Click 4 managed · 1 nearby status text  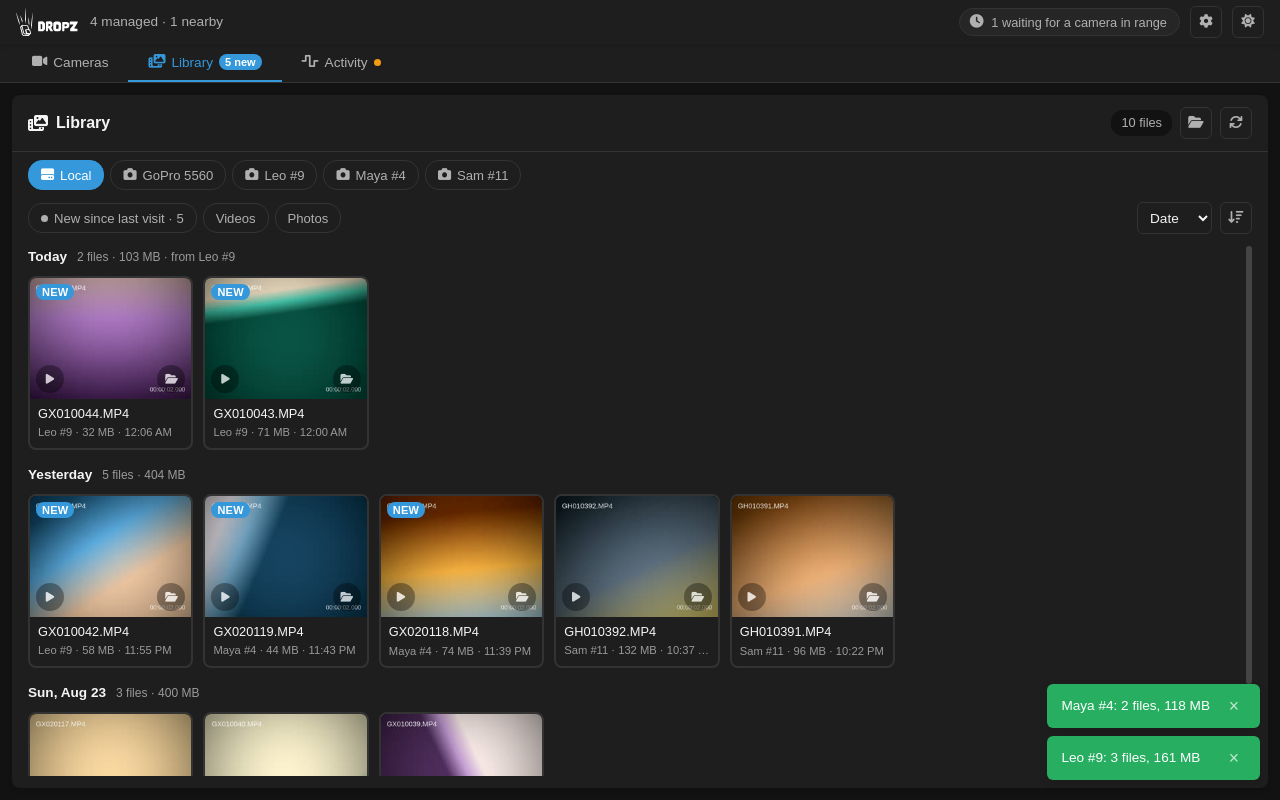[156, 22]
